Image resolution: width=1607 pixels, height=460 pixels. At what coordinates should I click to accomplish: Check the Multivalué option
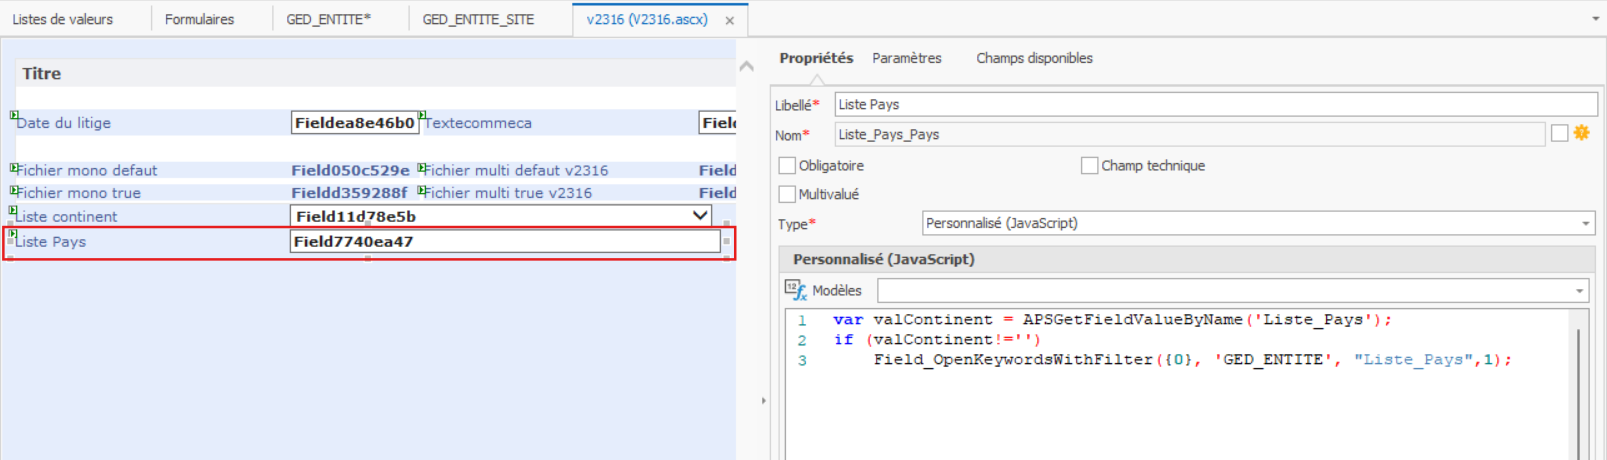coord(787,194)
